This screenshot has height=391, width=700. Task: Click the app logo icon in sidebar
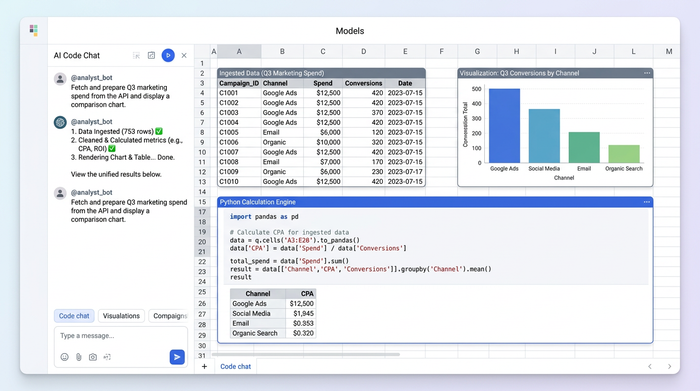coord(33,30)
